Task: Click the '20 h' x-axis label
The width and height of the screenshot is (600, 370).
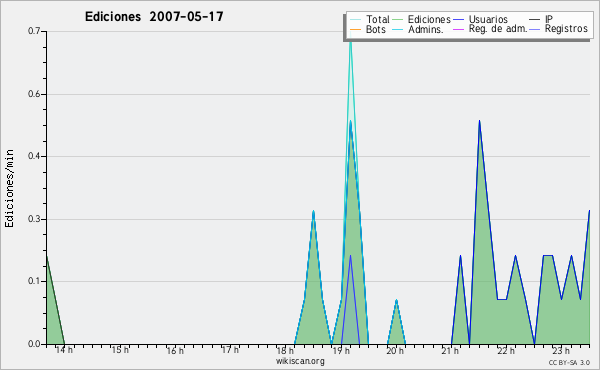Action: click(x=395, y=350)
